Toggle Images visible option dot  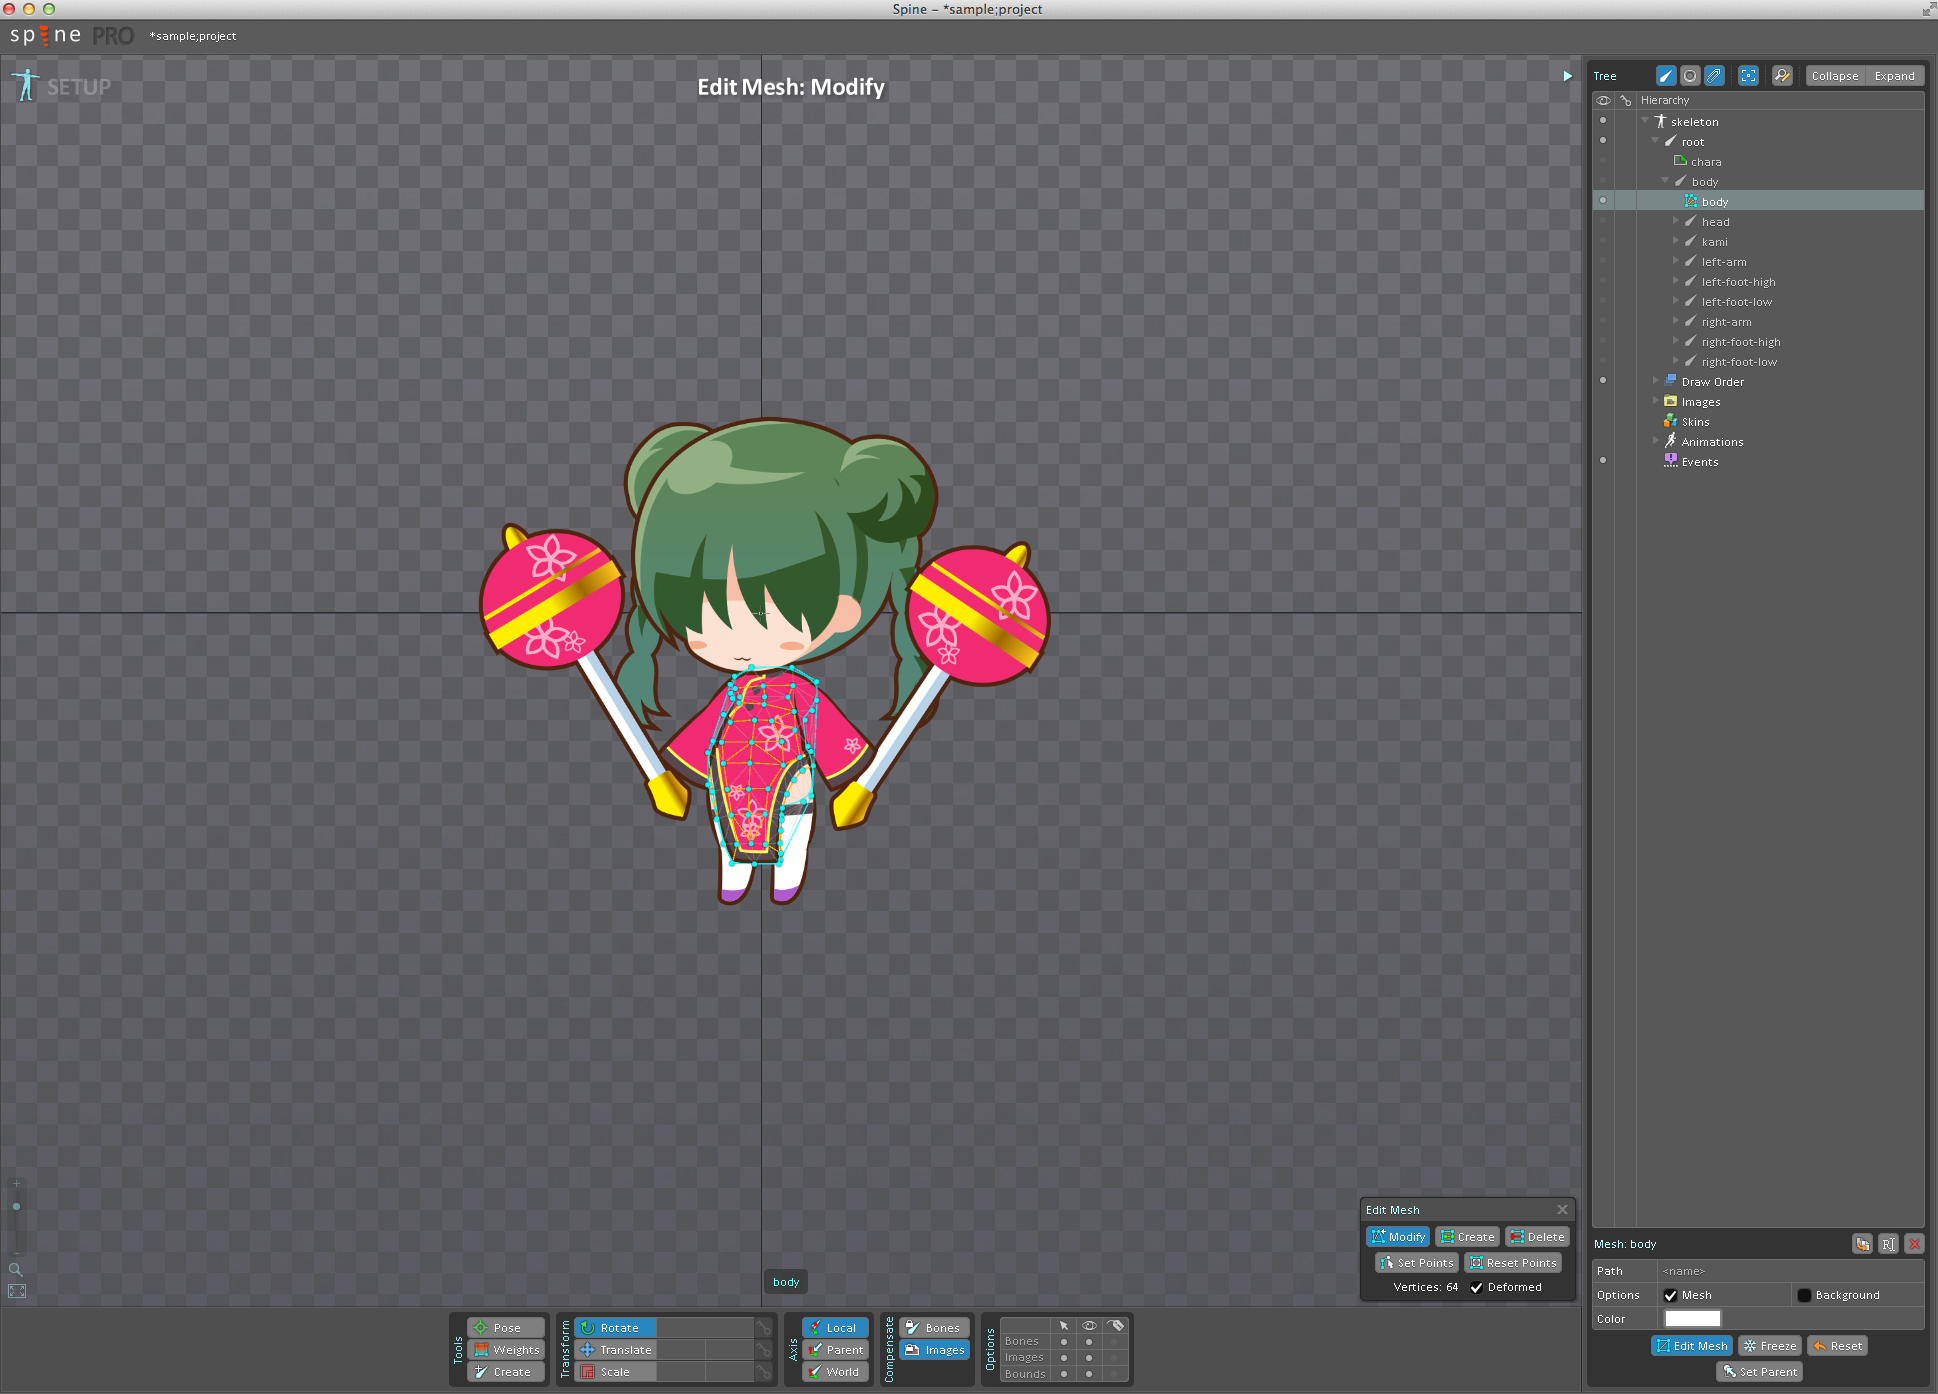click(1089, 1358)
